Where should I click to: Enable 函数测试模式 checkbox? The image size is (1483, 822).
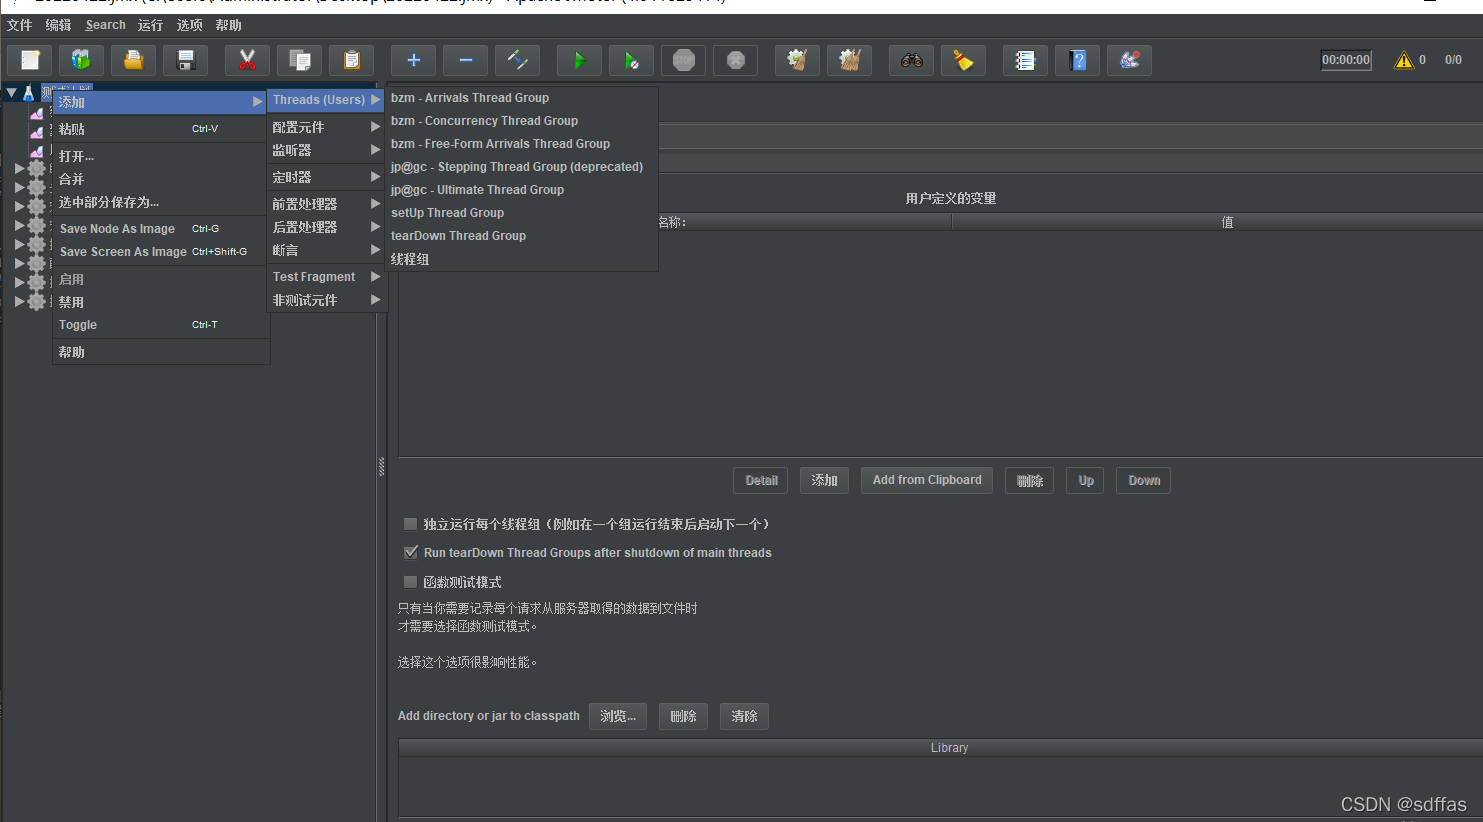(x=410, y=582)
